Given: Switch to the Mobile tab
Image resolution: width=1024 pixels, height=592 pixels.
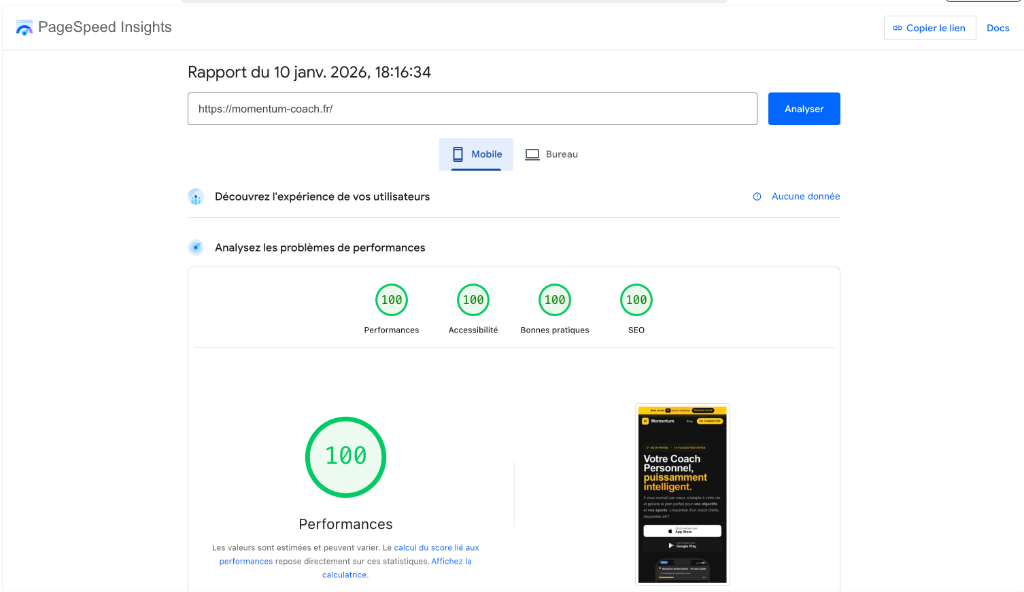Looking at the screenshot, I should pos(476,154).
